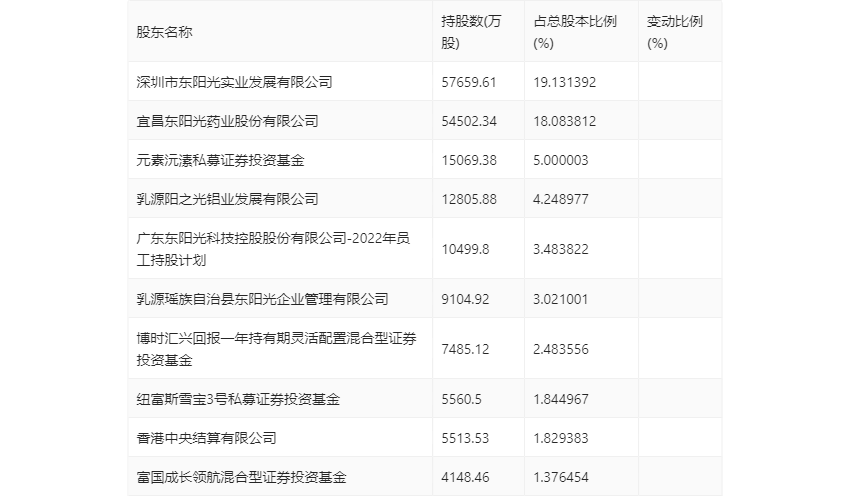Select 深圳市东阳光实业发展有限公司 shareholder name
The height and width of the screenshot is (496, 850).
click(234, 82)
